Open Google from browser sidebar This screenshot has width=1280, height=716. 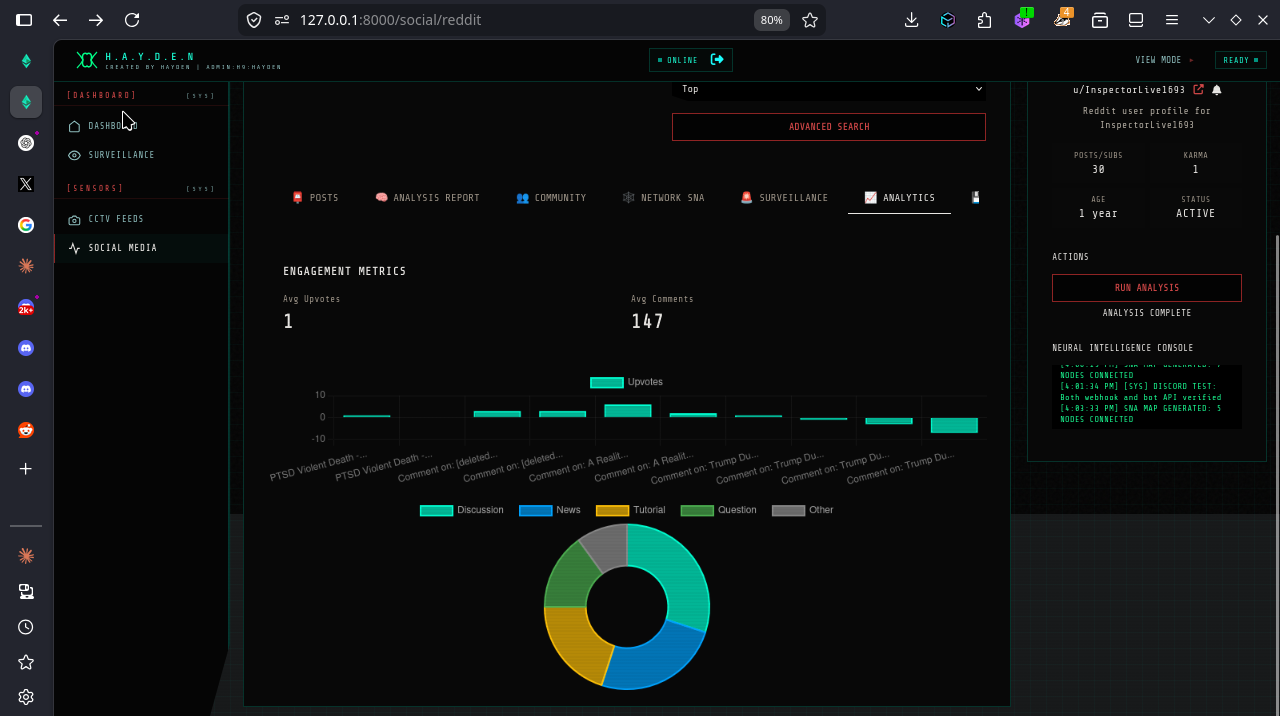click(x=26, y=225)
